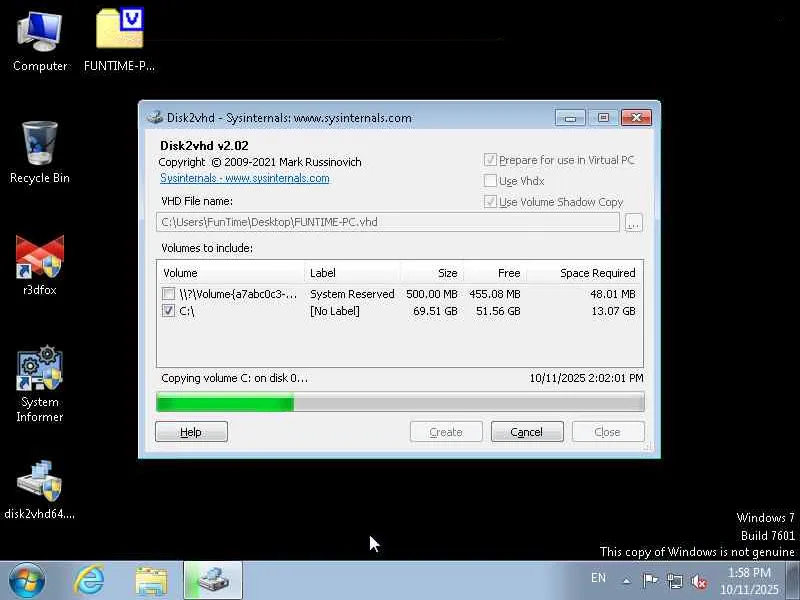Sort by the Free column header

click(495, 273)
